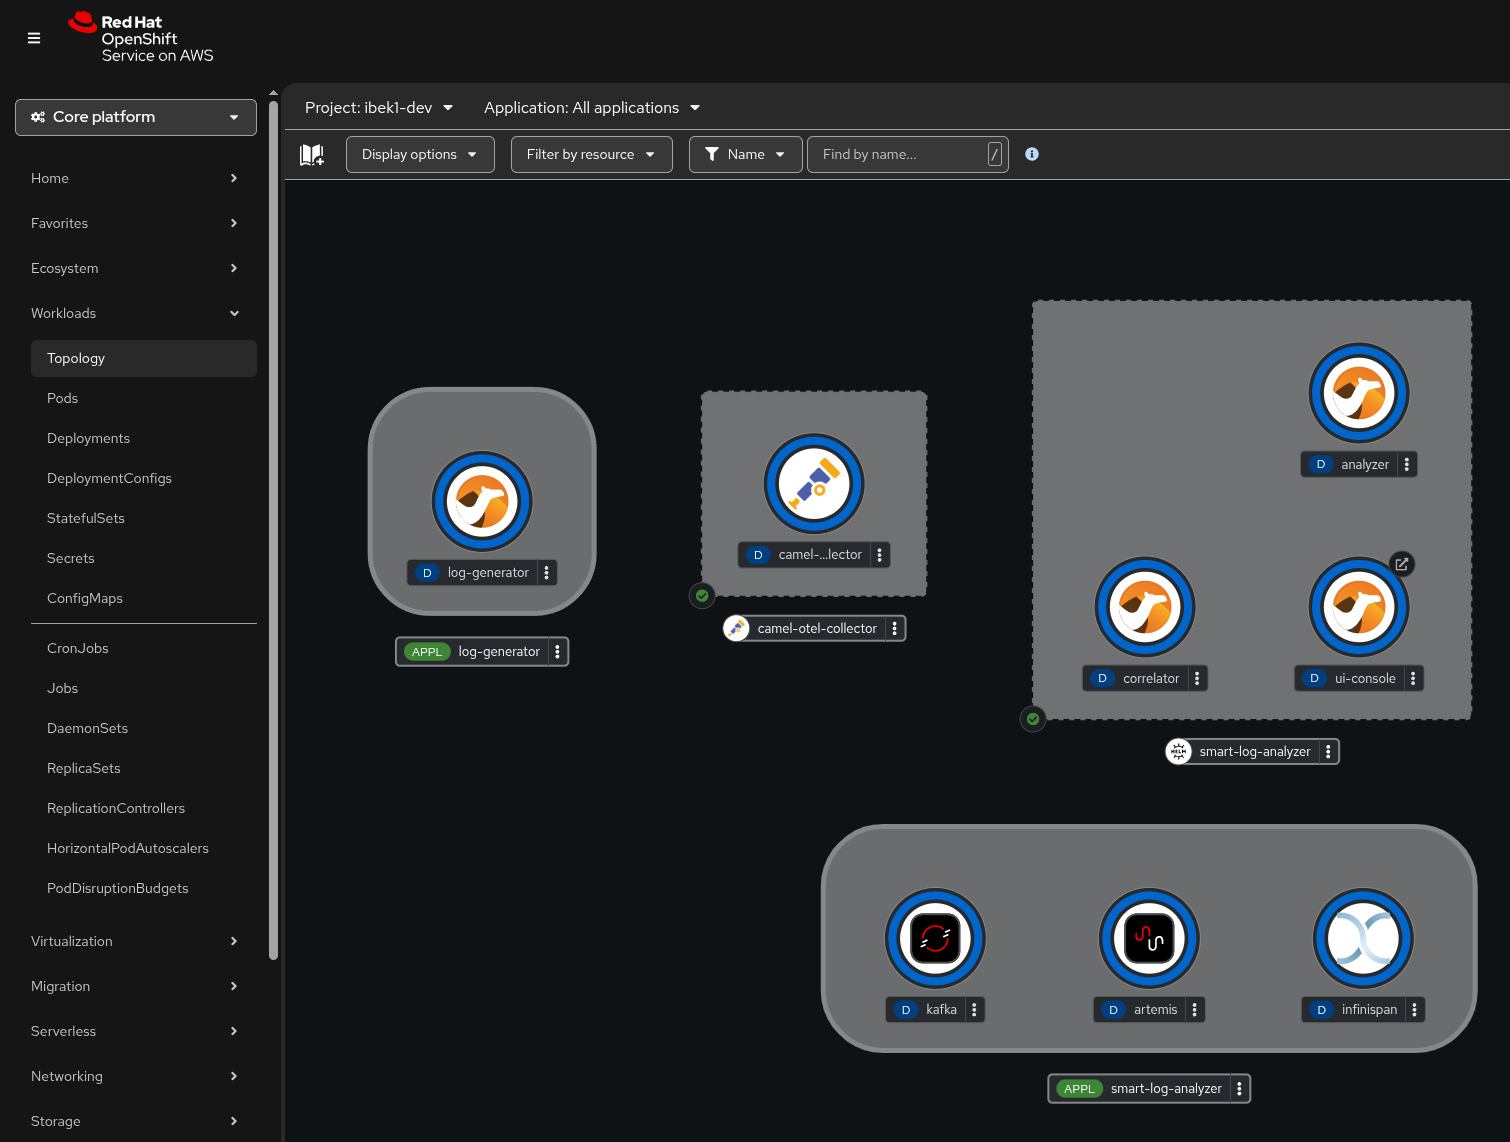
Task: Select the analyzer deployment node icon
Action: tap(1359, 393)
